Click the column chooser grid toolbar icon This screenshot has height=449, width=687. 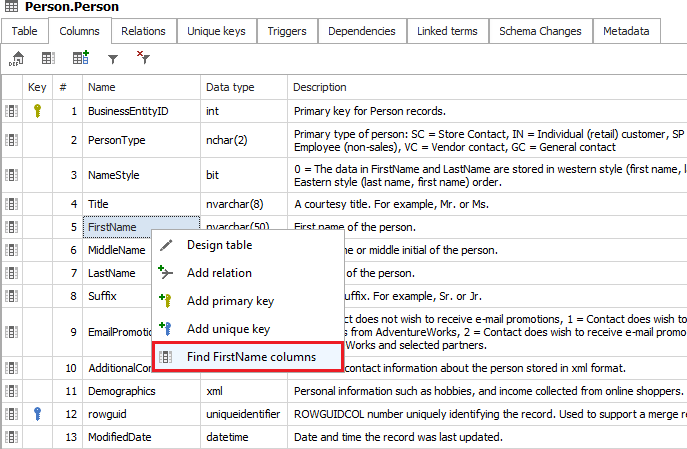tap(48, 59)
